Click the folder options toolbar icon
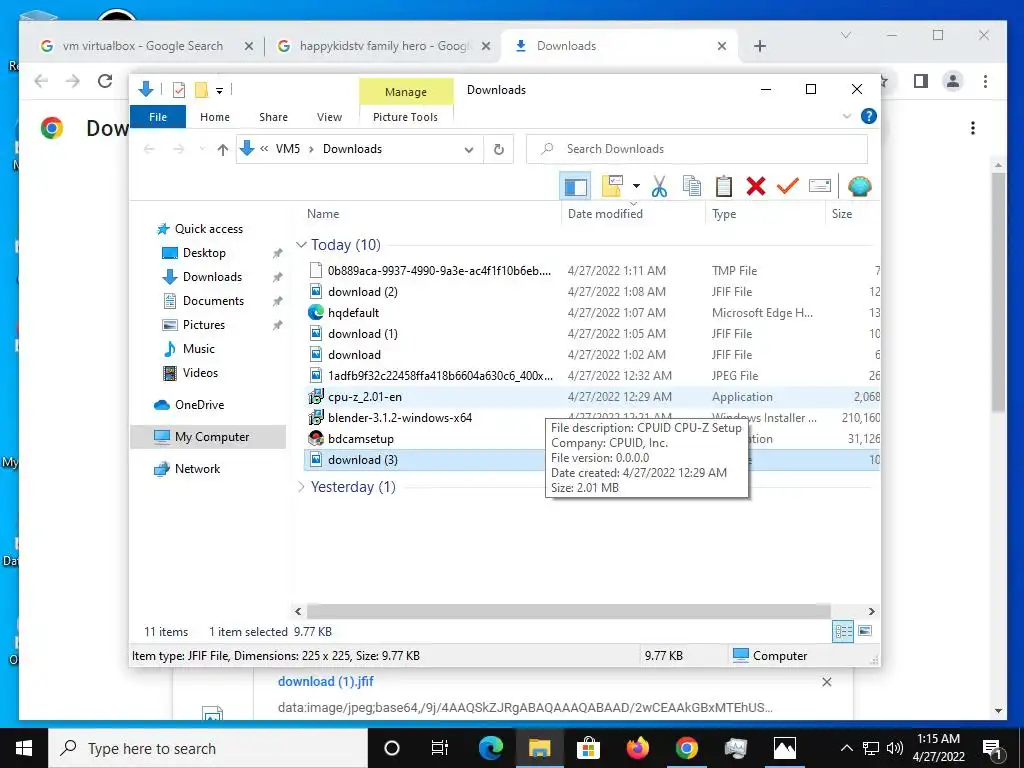This screenshot has height=768, width=1024. coord(613,187)
